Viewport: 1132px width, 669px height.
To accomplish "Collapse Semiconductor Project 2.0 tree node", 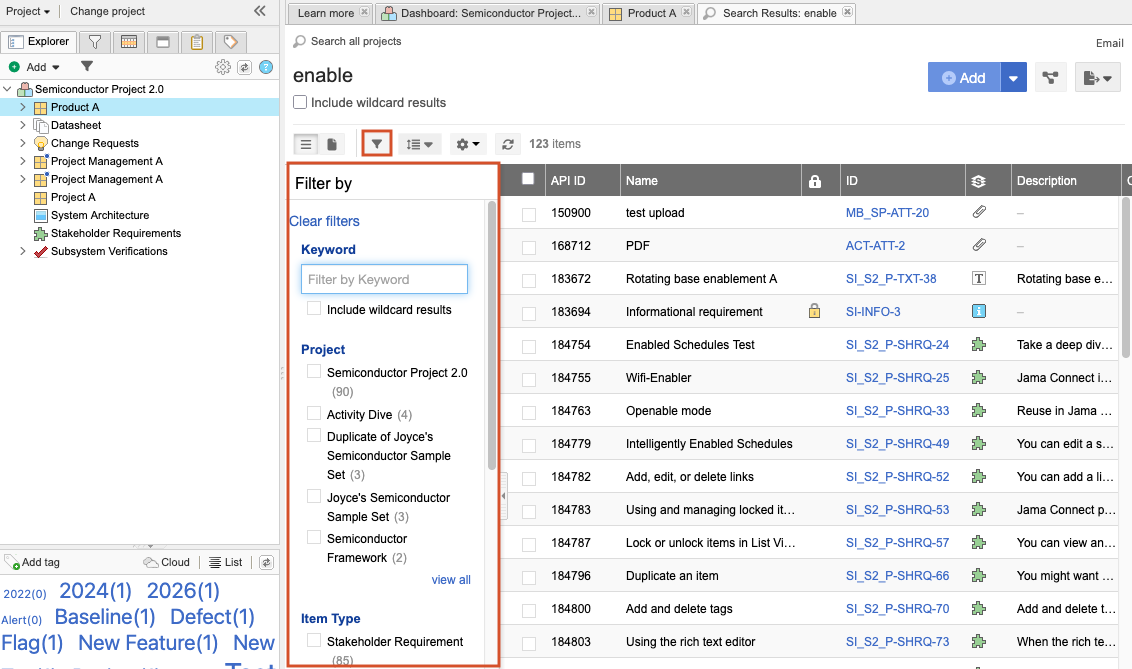I will point(7,89).
